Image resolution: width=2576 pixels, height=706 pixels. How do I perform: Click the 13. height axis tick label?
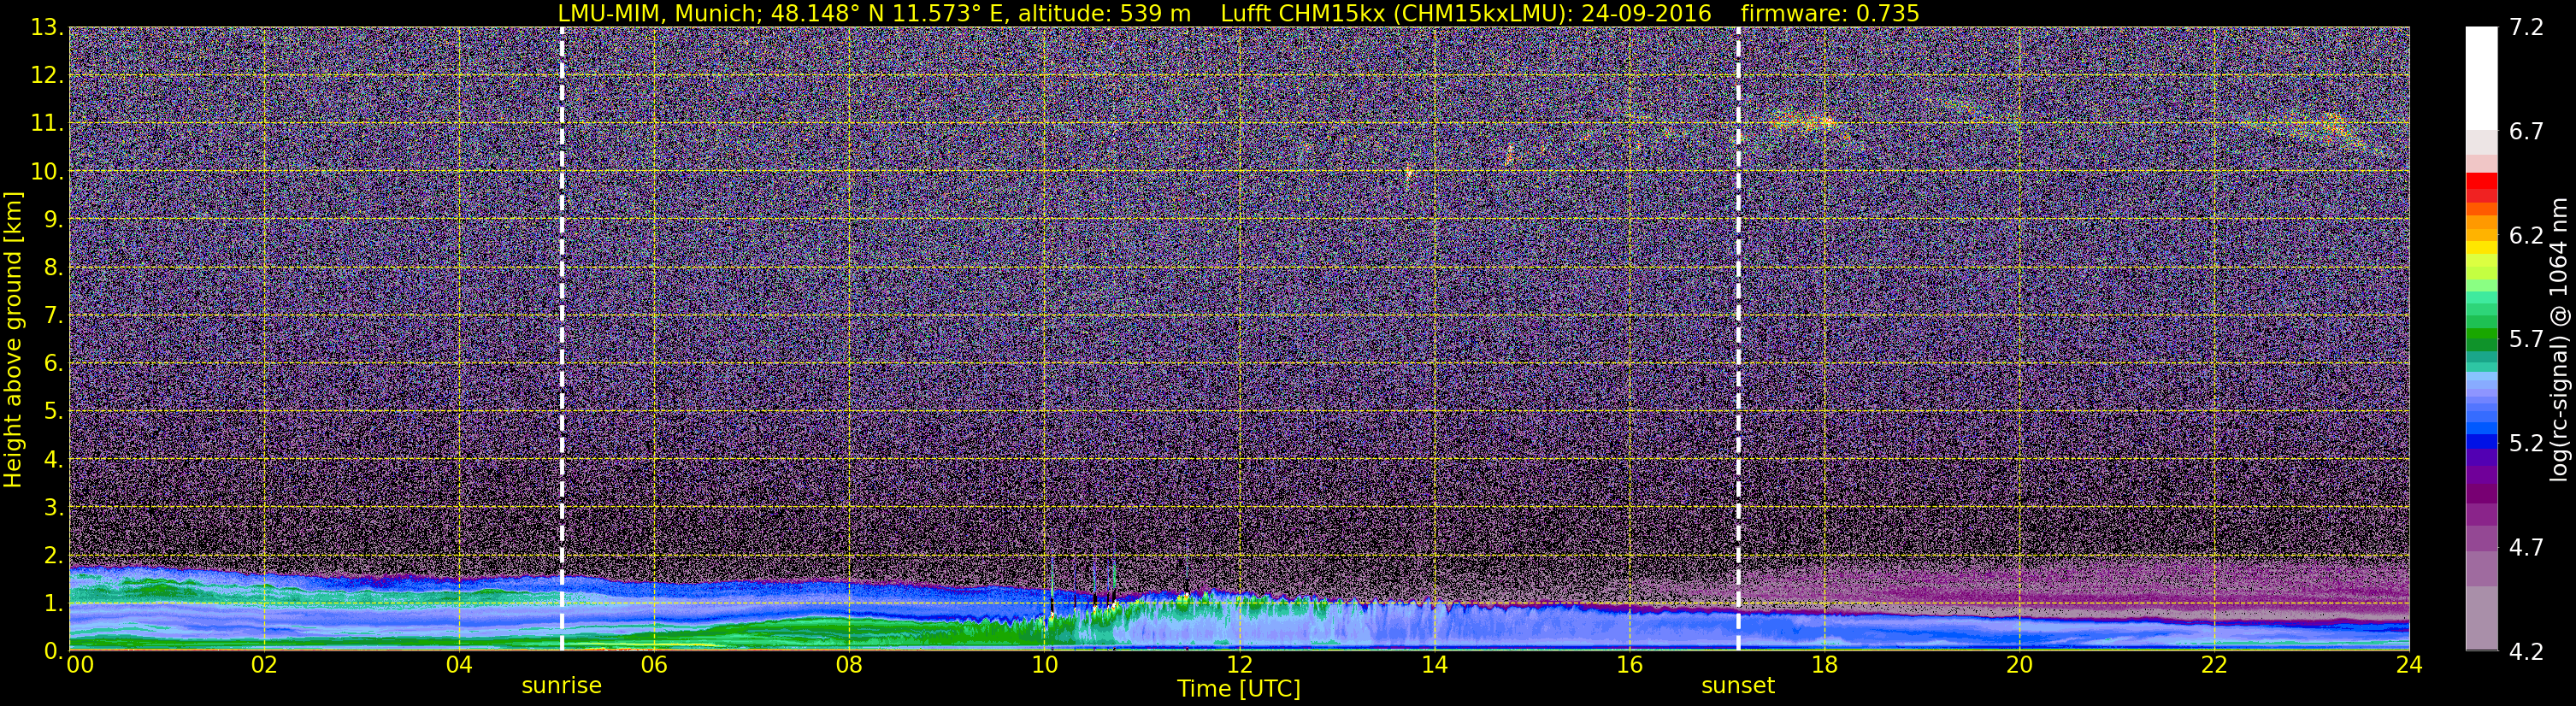click(47, 27)
